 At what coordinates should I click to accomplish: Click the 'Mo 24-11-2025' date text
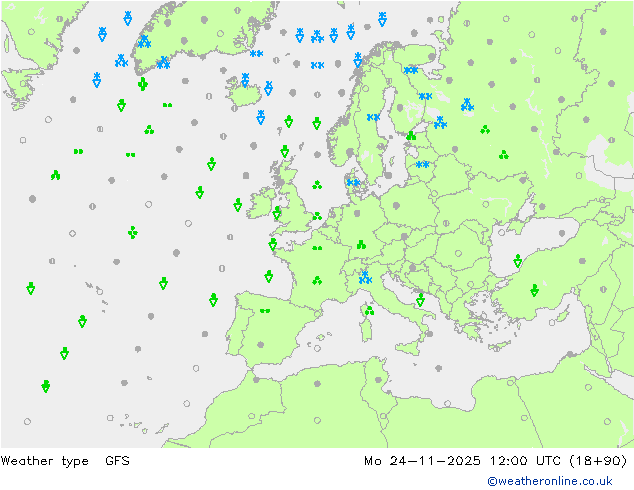422,460
